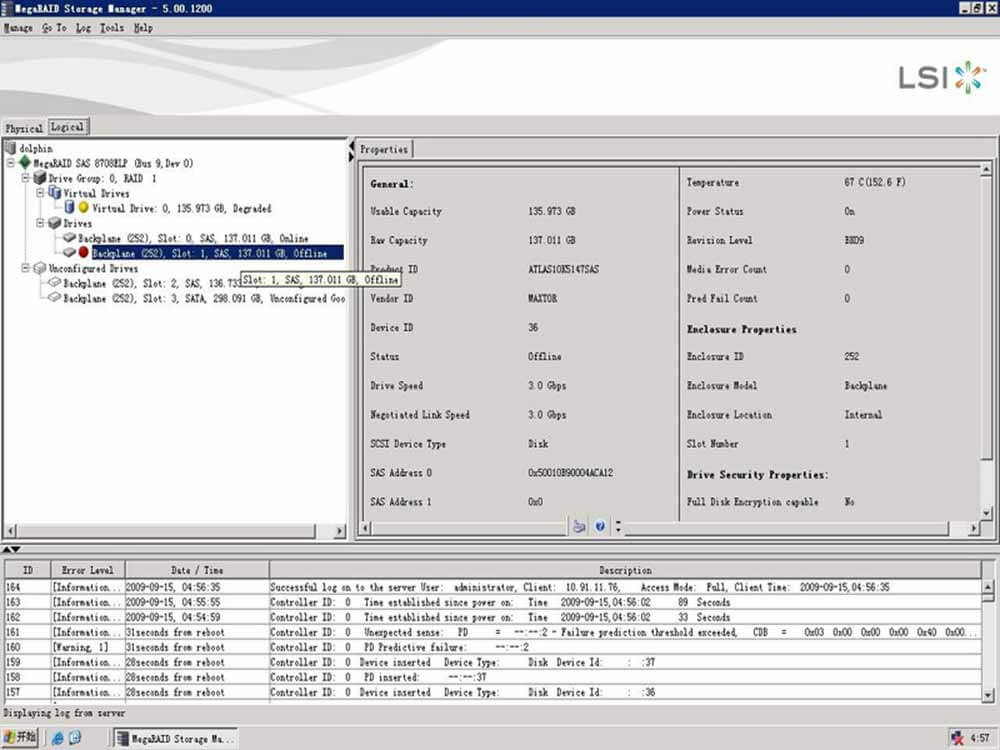Open the Manage menu

pyautogui.click(x=18, y=28)
